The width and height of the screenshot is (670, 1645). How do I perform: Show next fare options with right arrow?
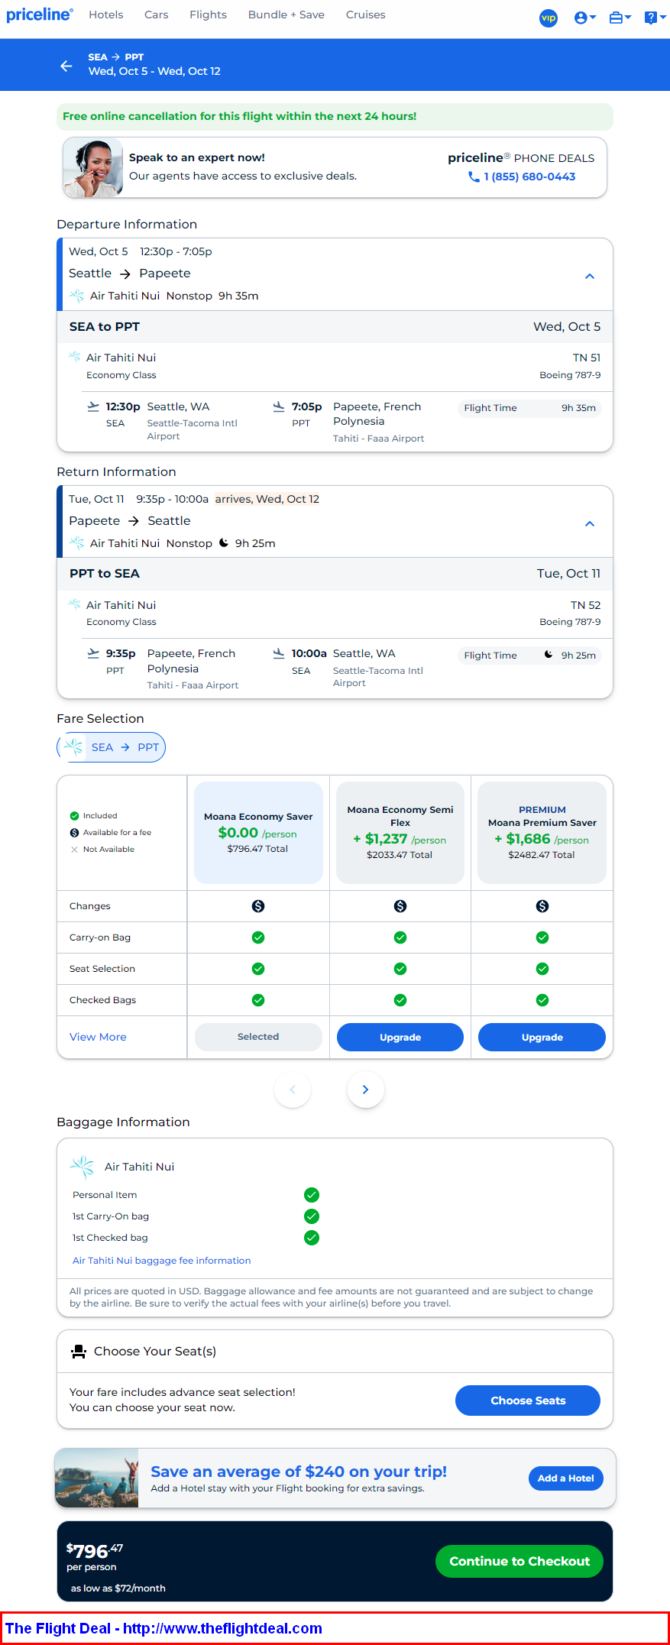click(366, 1090)
